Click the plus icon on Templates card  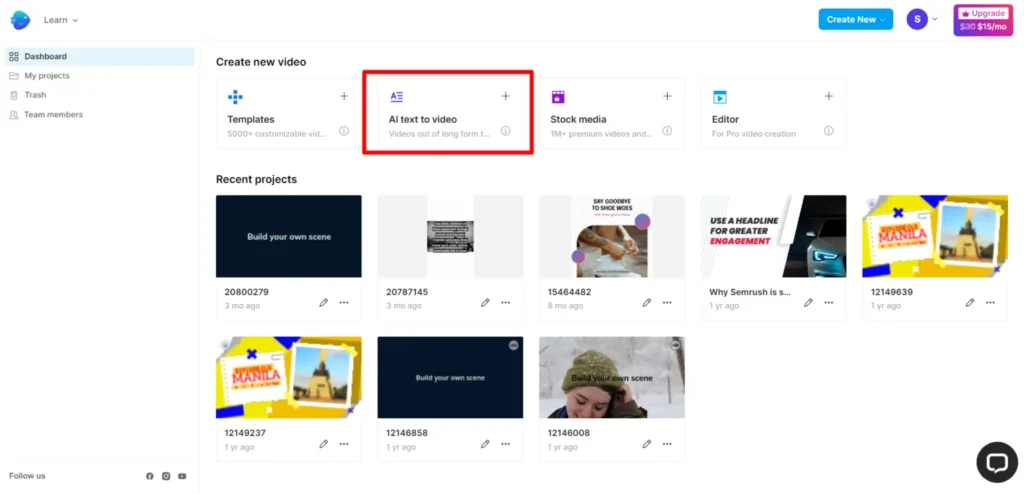pos(344,96)
